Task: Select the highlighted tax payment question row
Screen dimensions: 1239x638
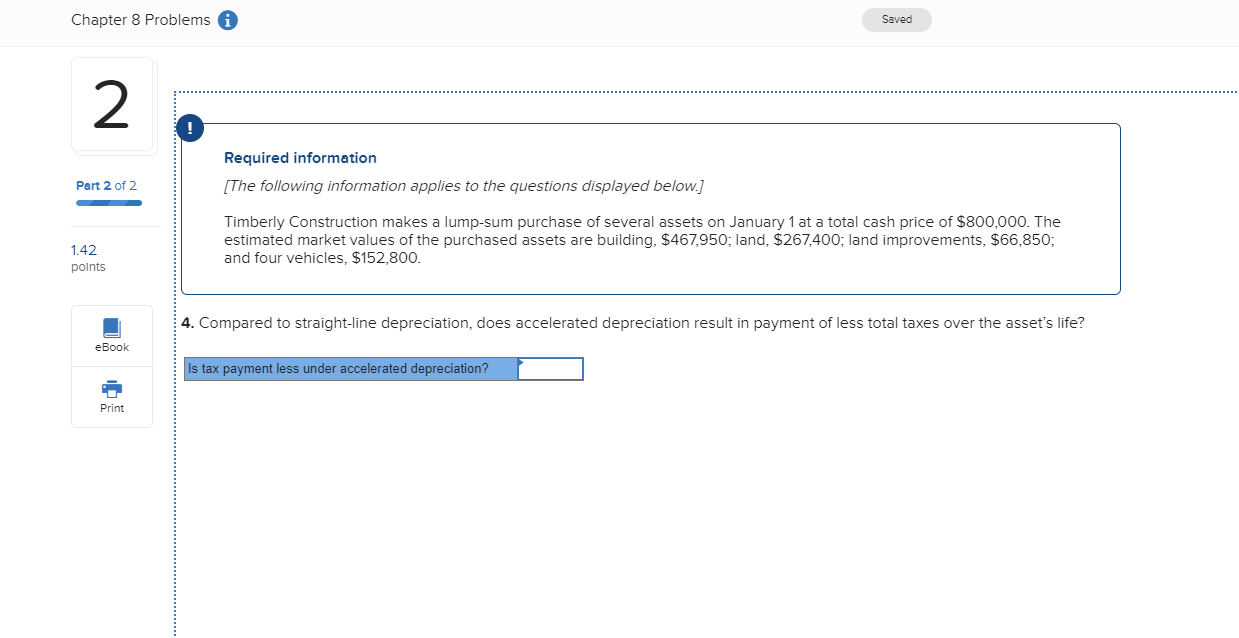Action: coord(350,368)
